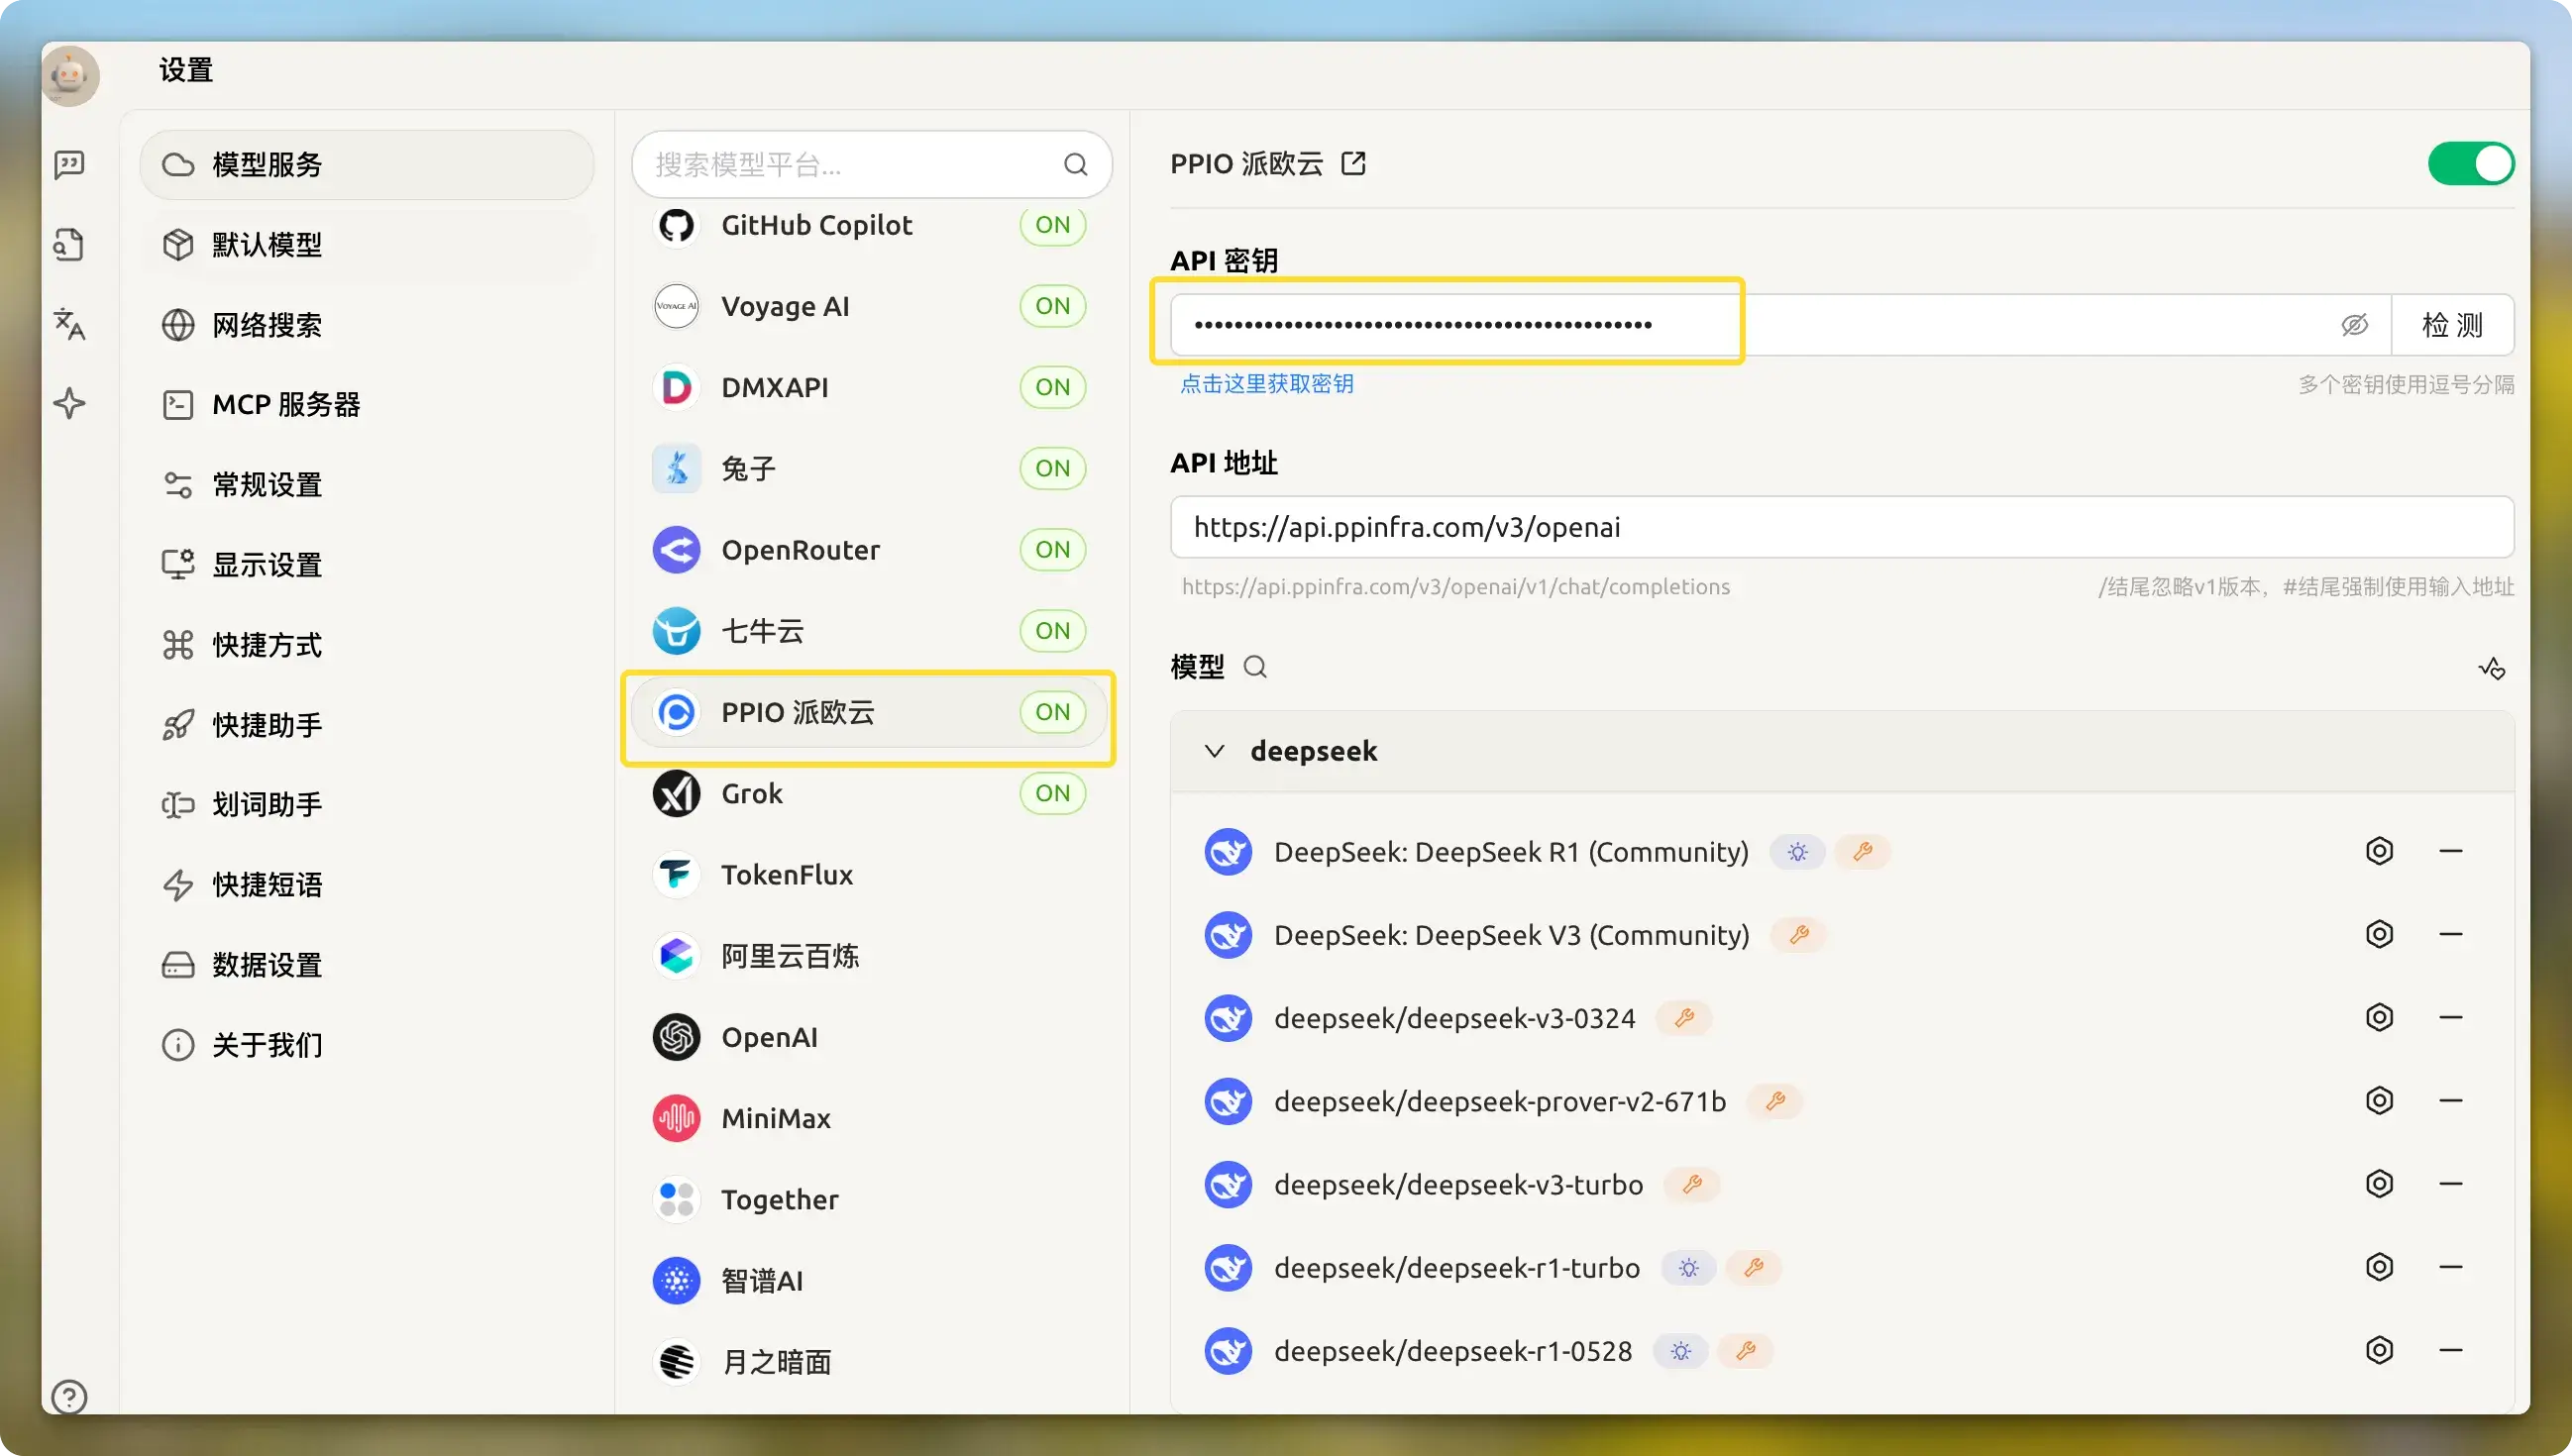This screenshot has height=1456, width=2572.
Task: Click the help question mark icon
Action: pyautogui.click(x=69, y=1396)
